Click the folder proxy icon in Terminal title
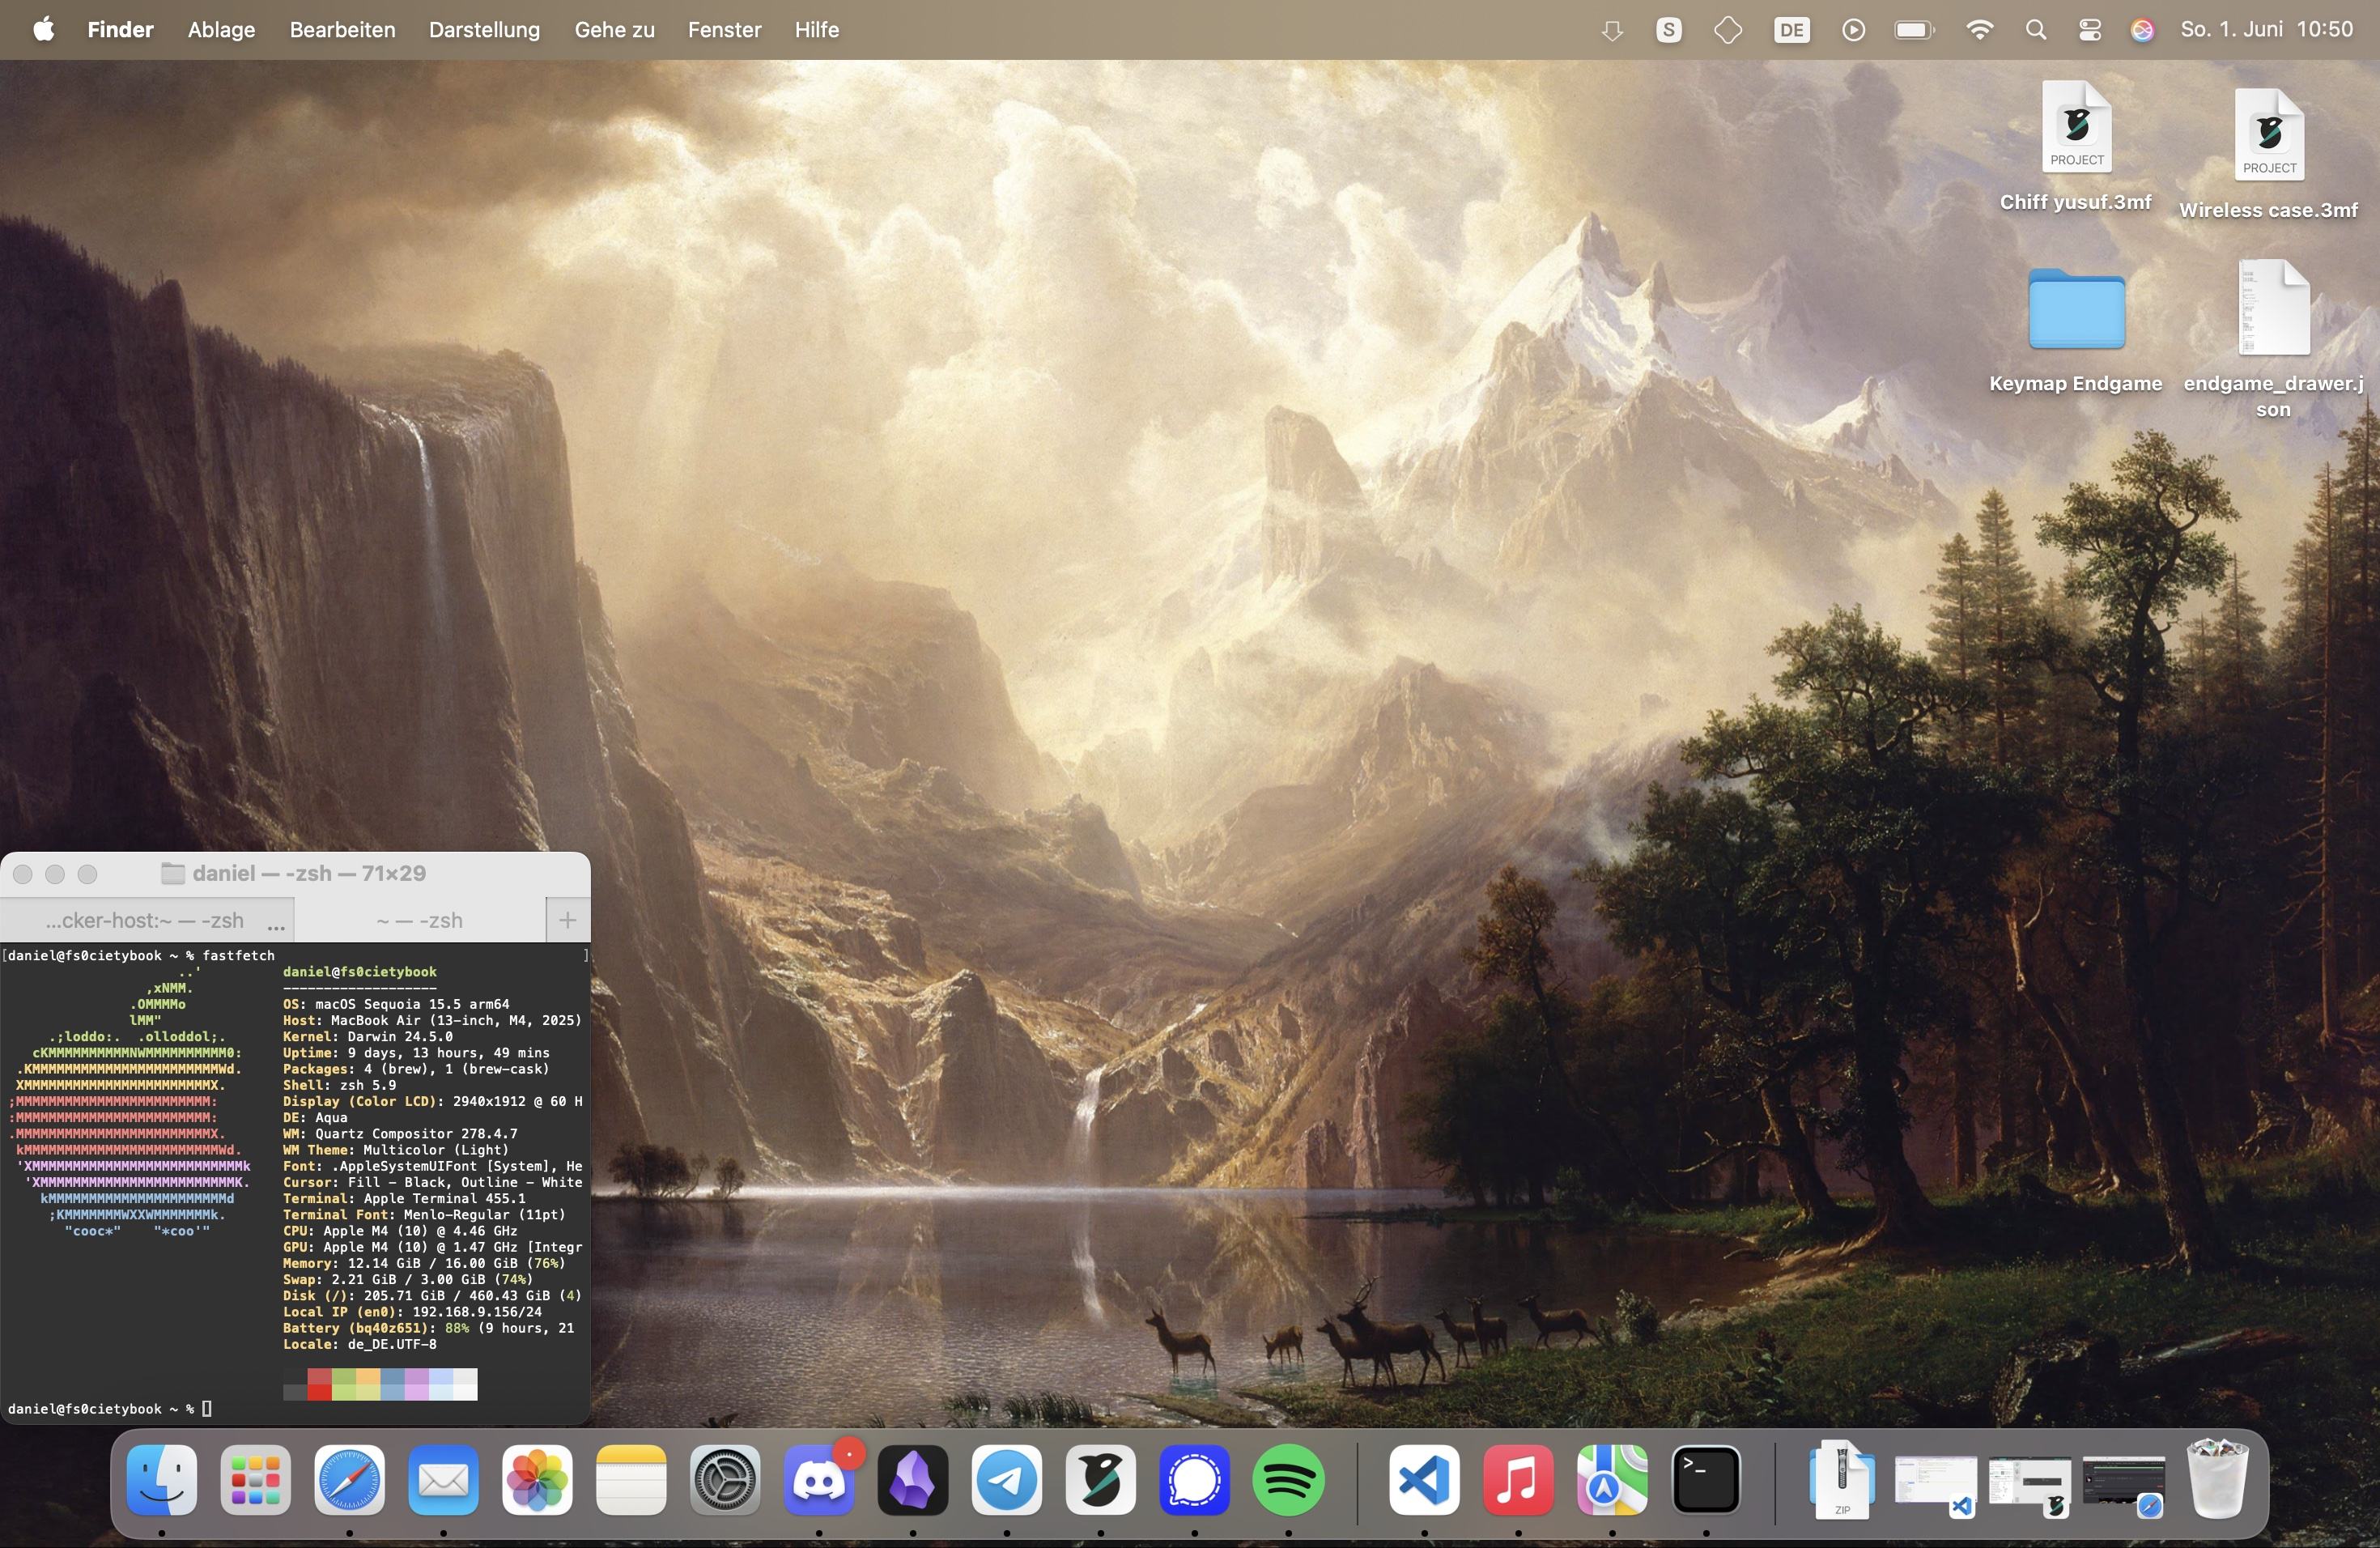The image size is (2380, 1548). click(173, 873)
